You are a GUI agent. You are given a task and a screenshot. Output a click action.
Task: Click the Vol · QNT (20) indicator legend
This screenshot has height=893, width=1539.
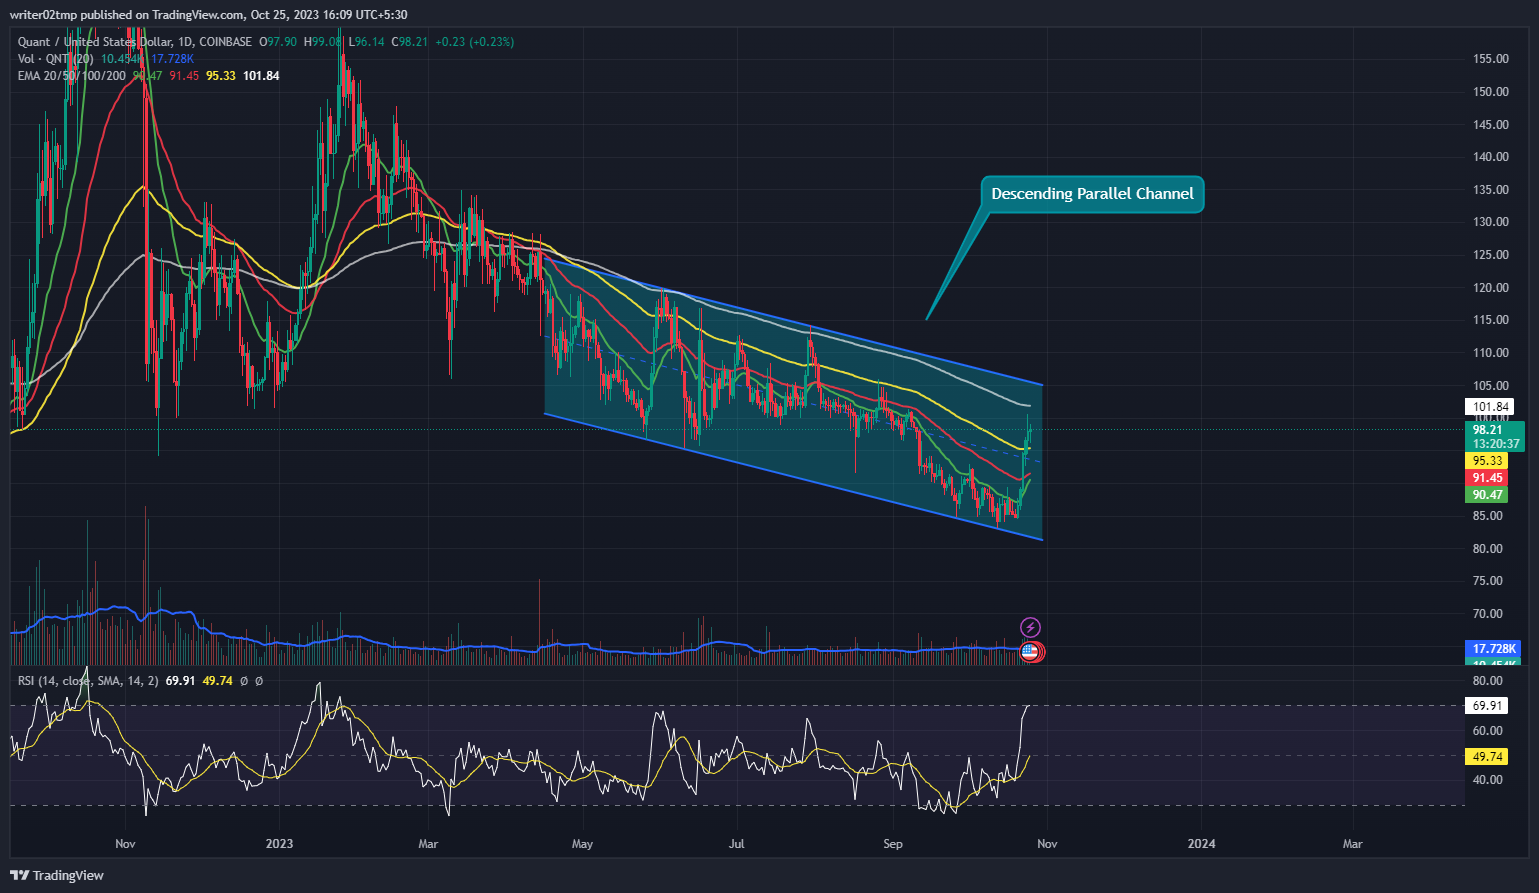pyautogui.click(x=56, y=59)
